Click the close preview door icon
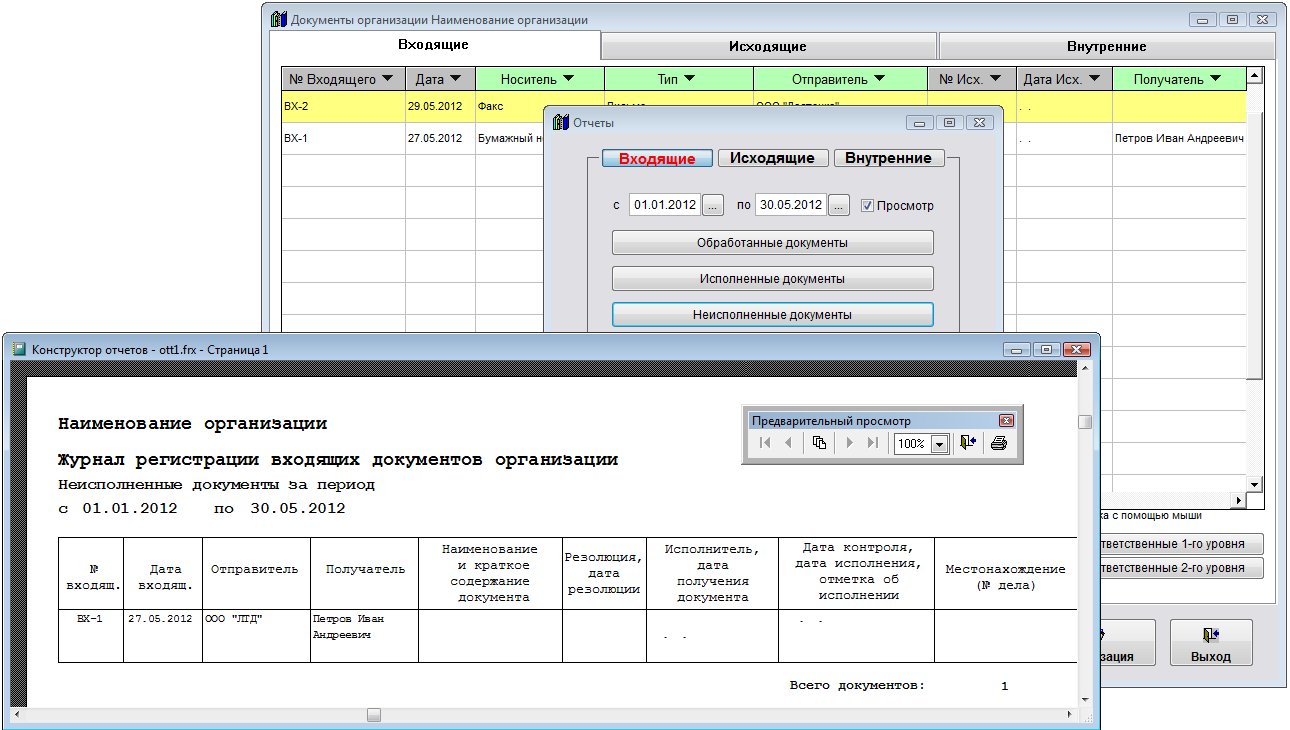 (x=967, y=443)
